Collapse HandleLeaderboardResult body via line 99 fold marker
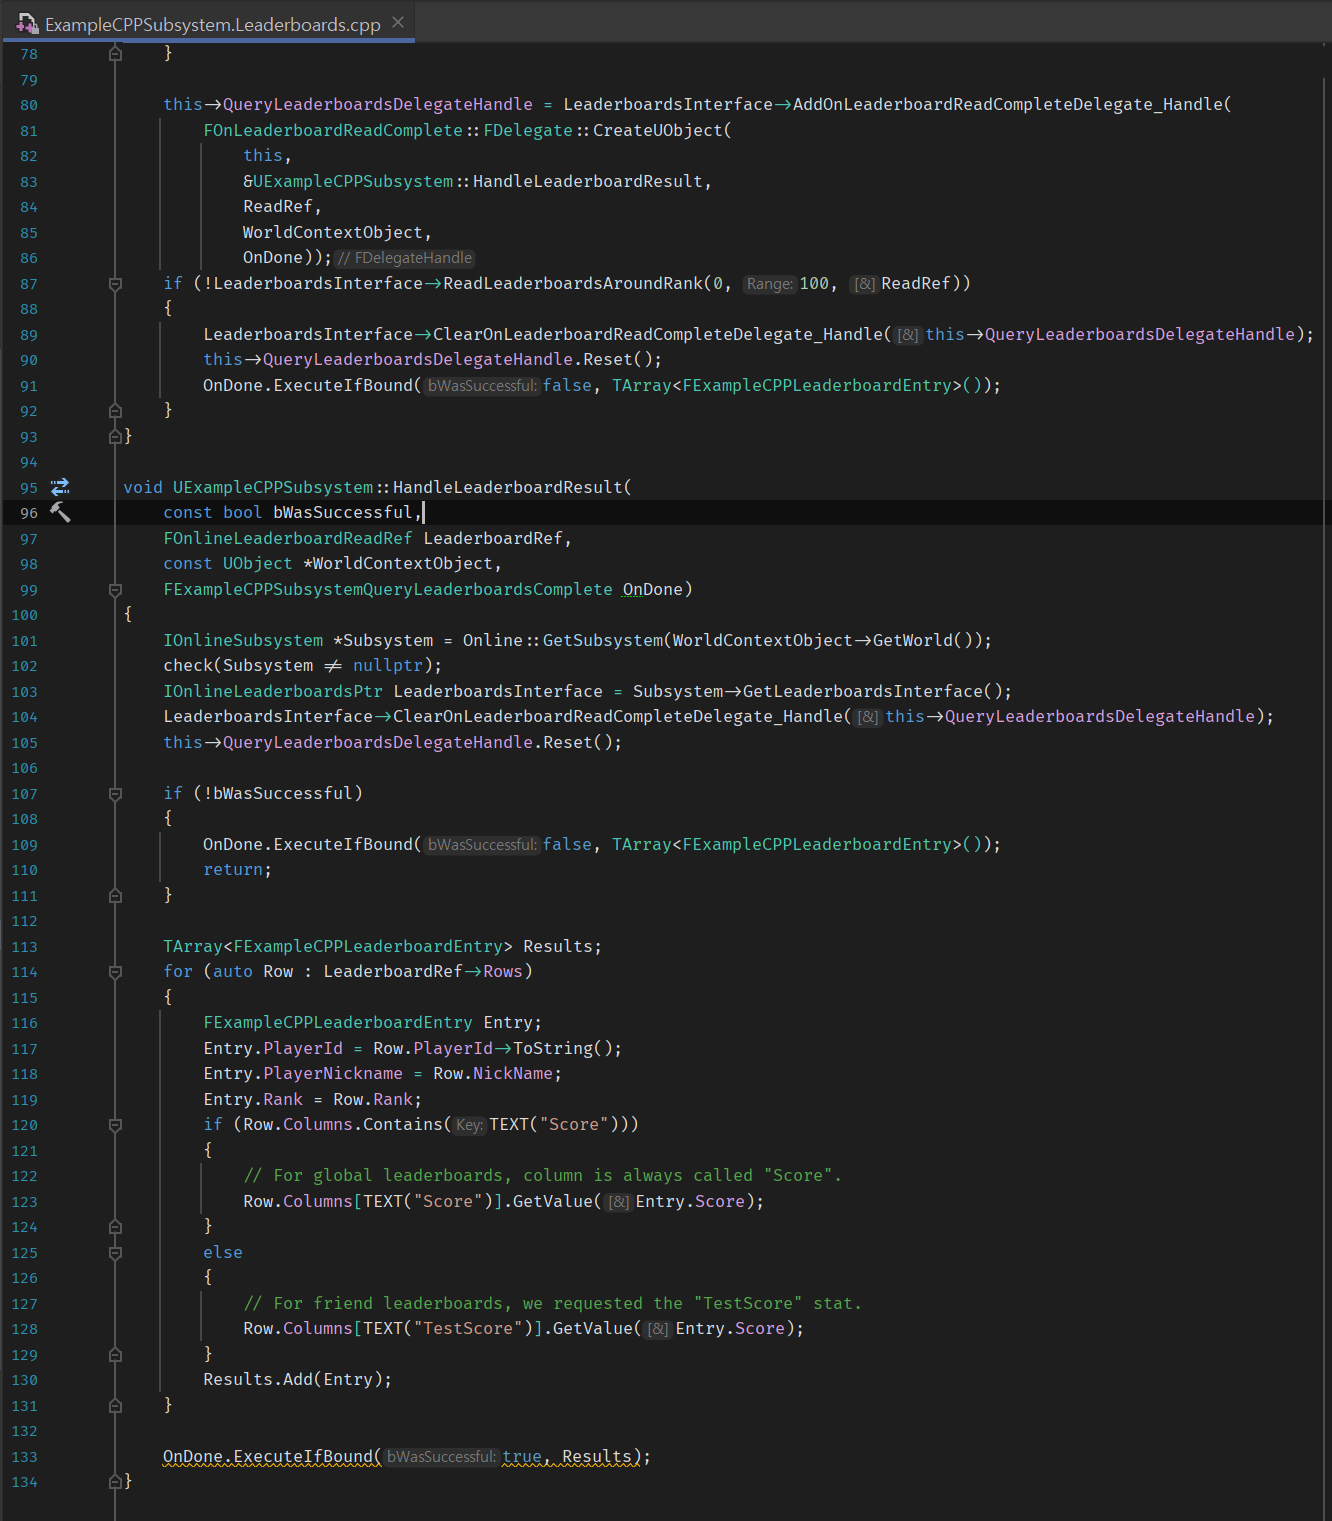This screenshot has height=1521, width=1332. (115, 590)
